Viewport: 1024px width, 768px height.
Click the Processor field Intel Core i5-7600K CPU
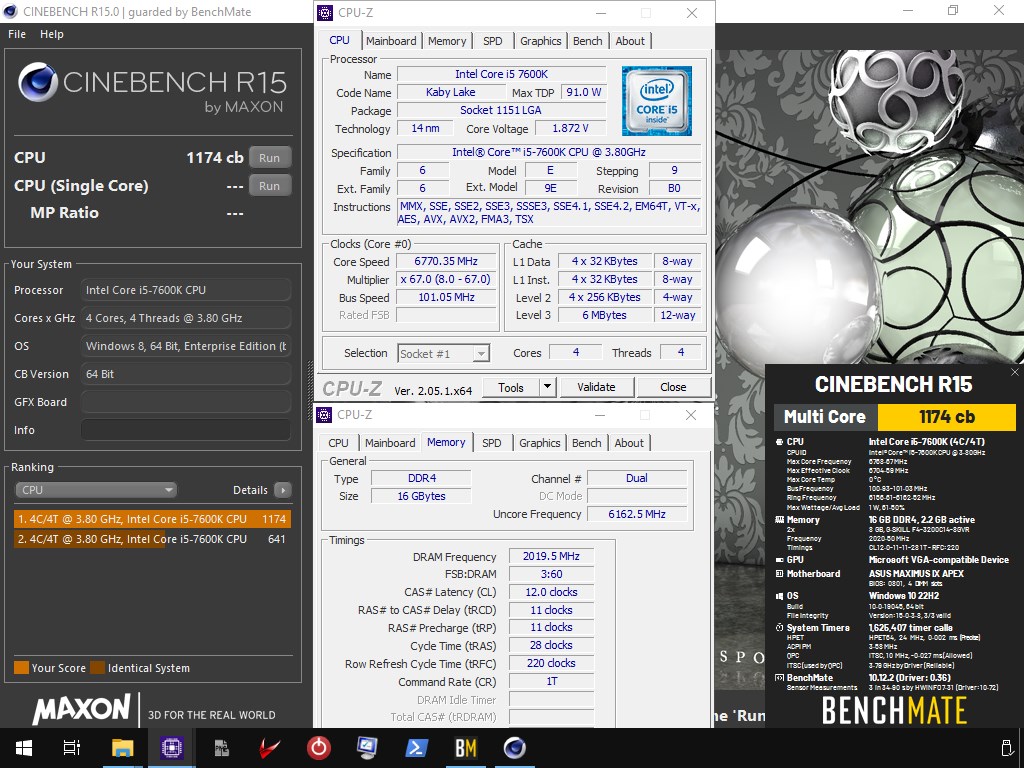pyautogui.click(x=185, y=290)
